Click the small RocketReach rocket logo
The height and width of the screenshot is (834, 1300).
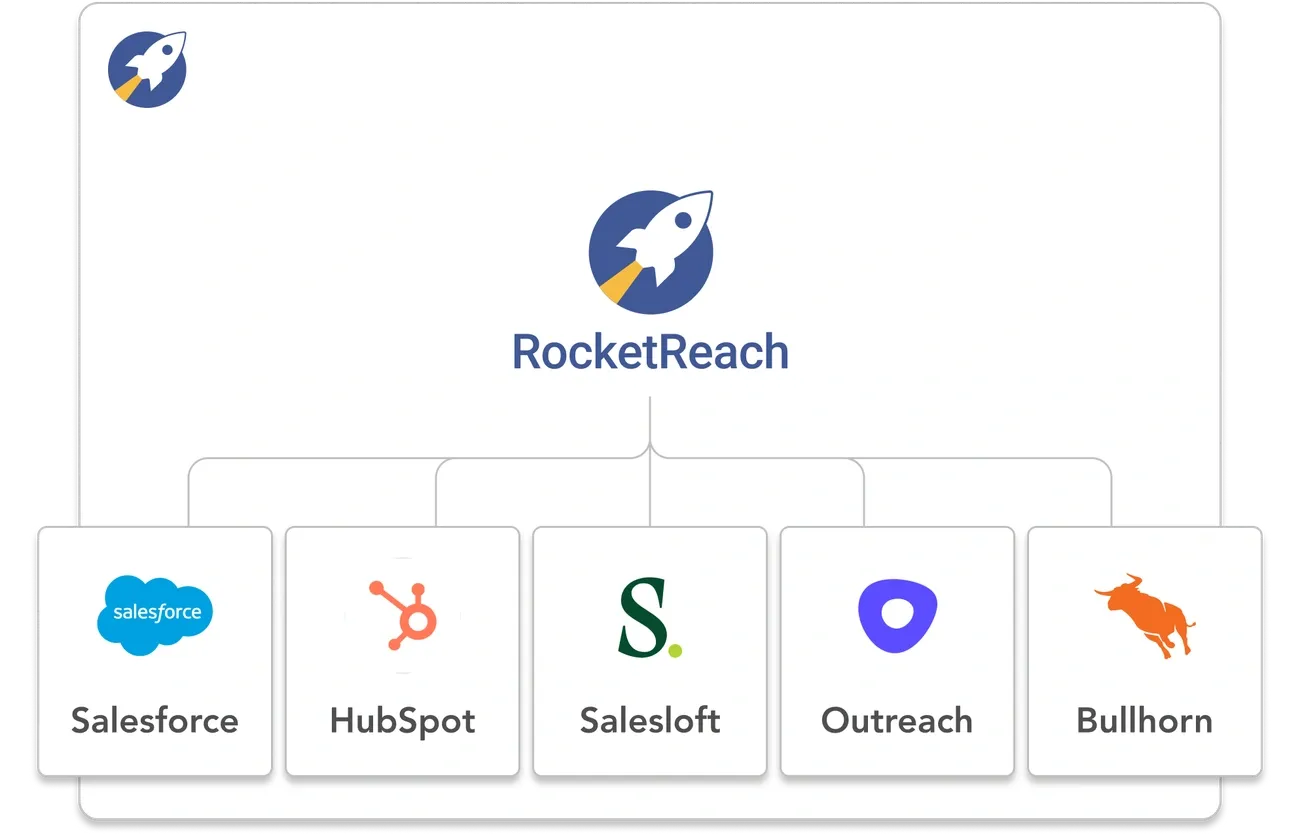tap(147, 68)
